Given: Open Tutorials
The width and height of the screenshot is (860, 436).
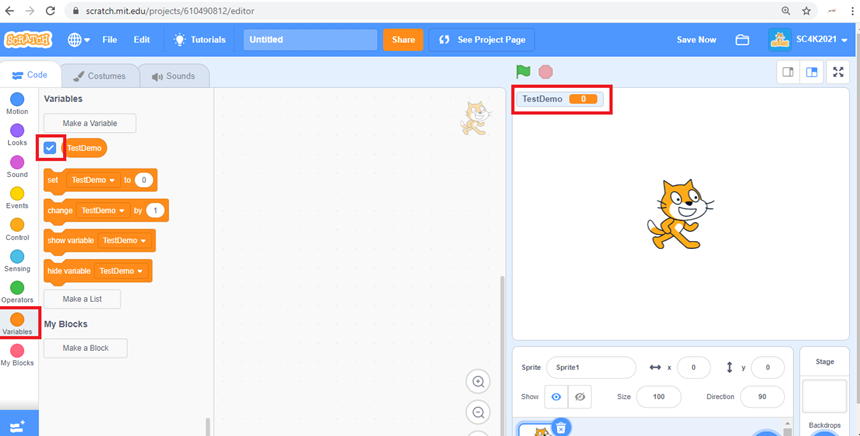Looking at the screenshot, I should pos(200,39).
